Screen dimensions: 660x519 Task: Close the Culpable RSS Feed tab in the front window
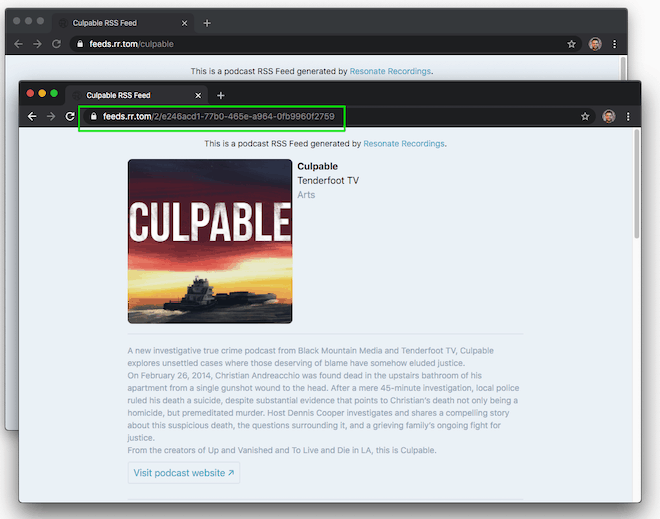(198, 96)
